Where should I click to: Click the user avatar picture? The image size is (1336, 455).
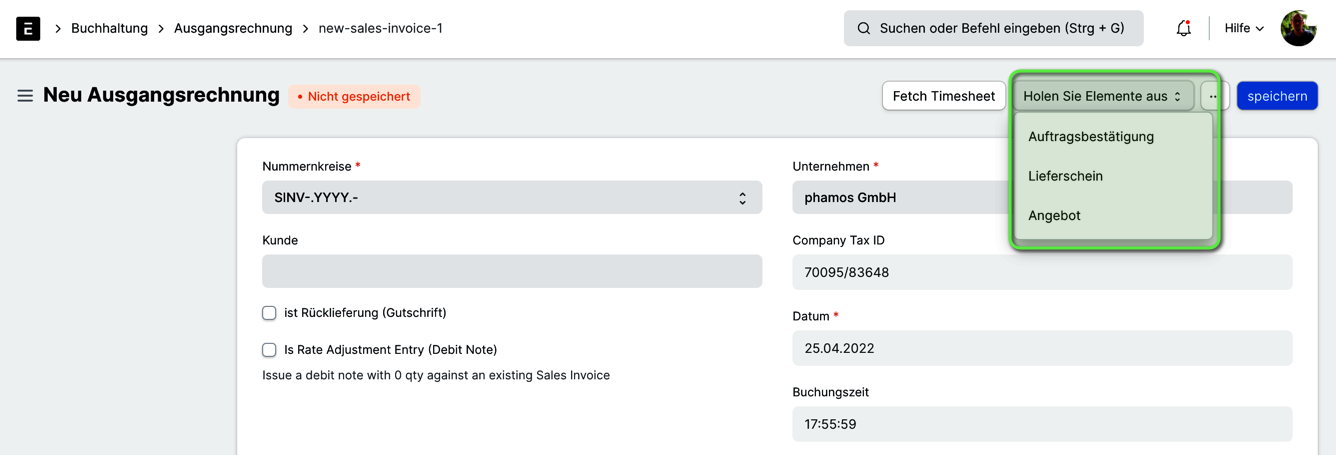[1298, 28]
